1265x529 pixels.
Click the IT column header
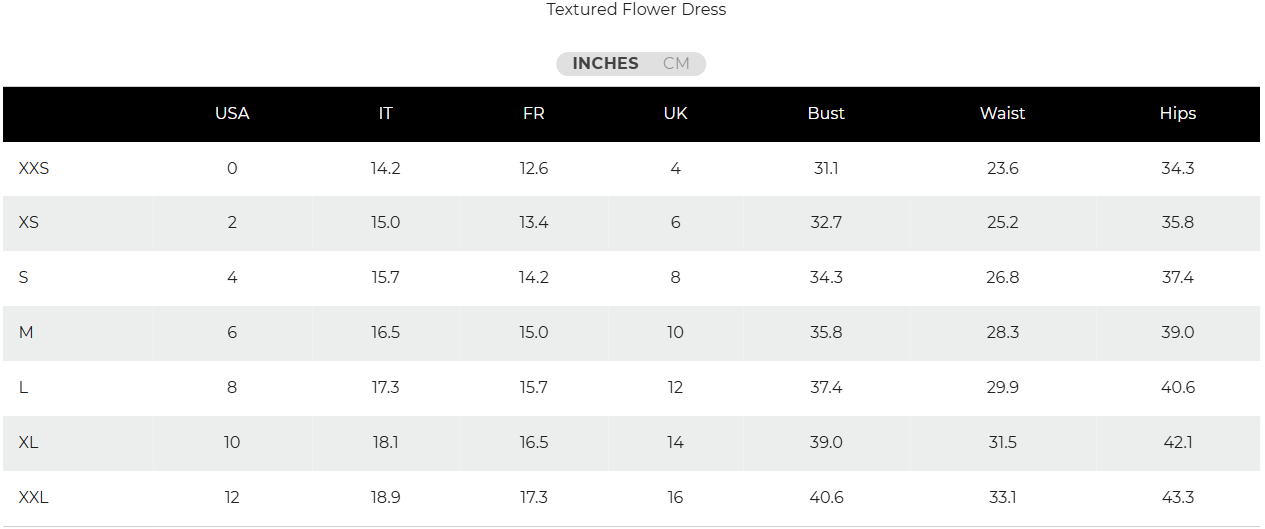coord(385,114)
